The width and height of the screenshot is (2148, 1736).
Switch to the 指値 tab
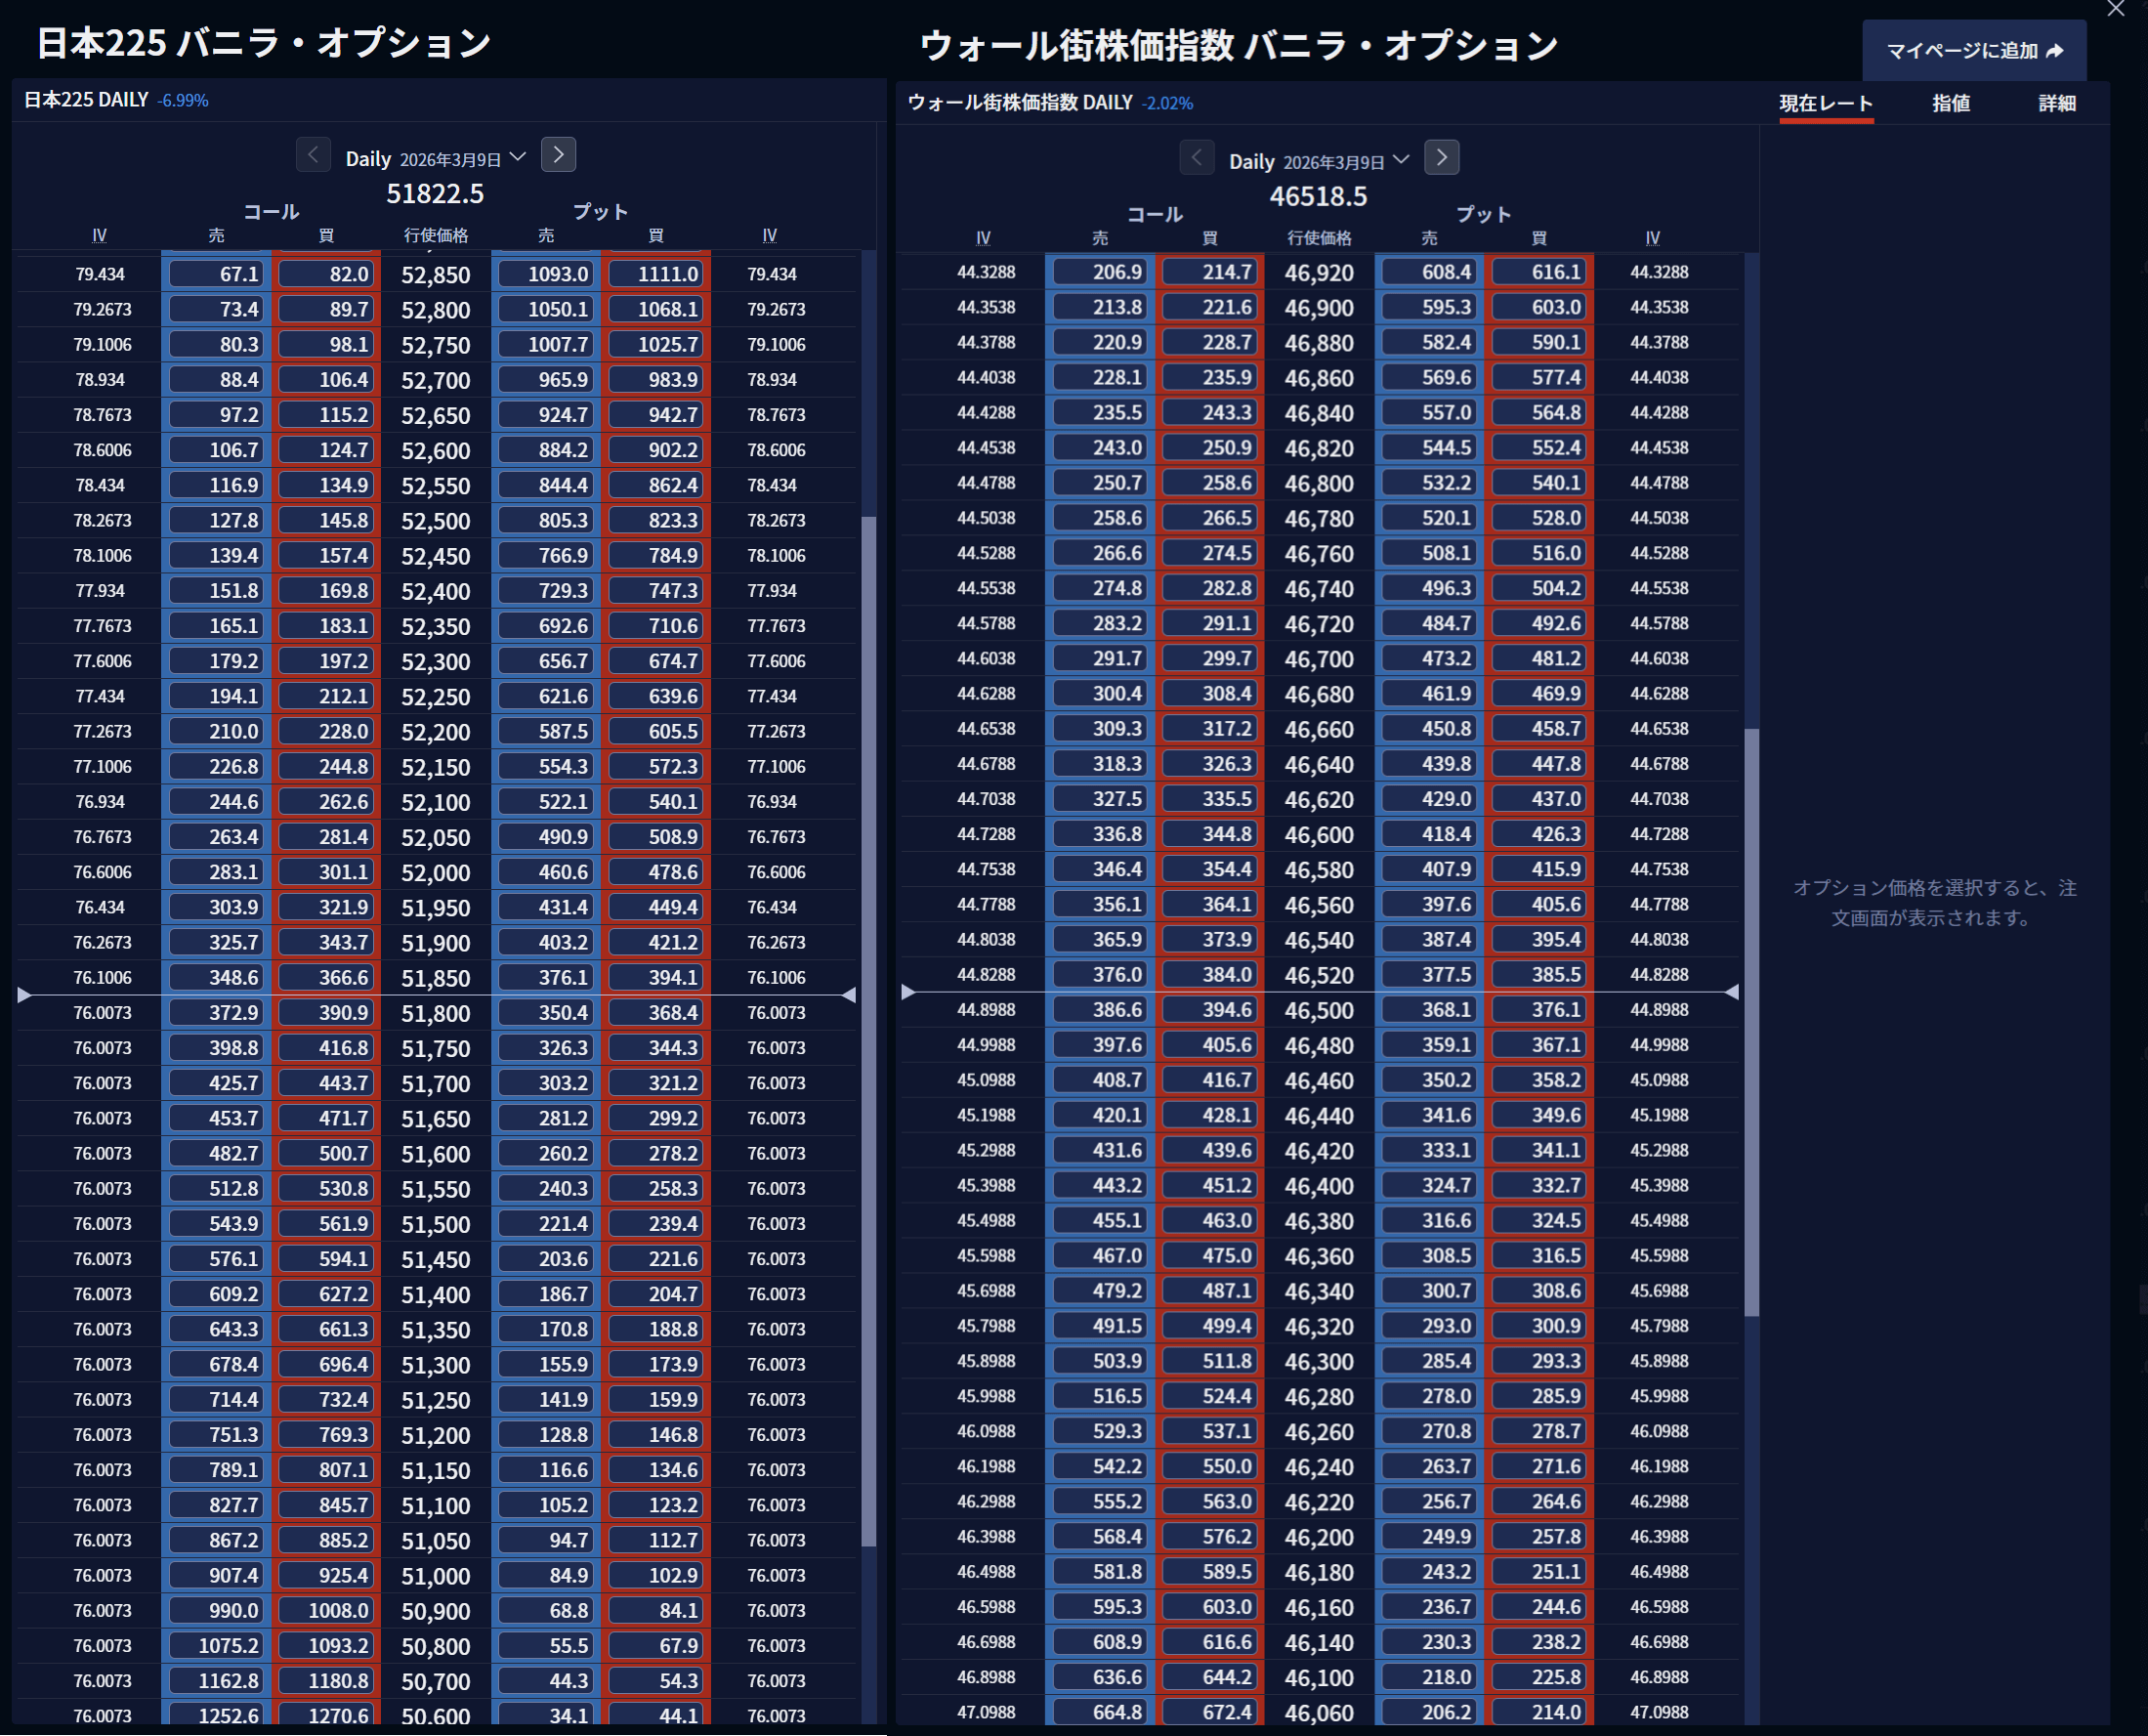click(1951, 103)
